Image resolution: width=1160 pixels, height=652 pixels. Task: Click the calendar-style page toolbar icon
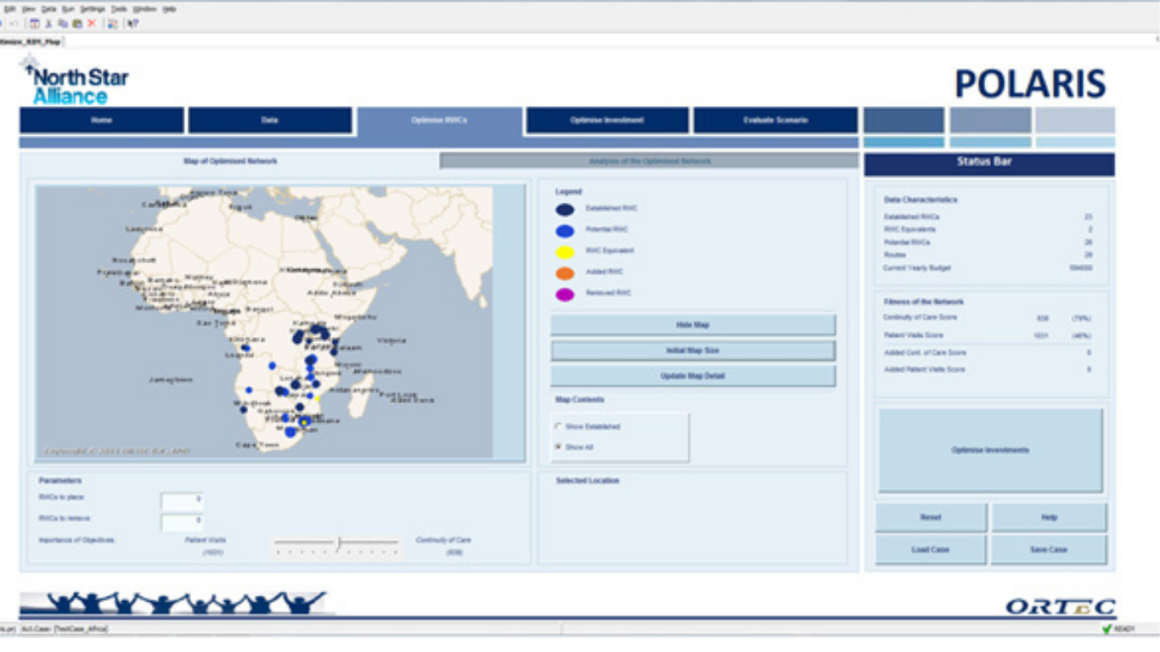(x=34, y=24)
